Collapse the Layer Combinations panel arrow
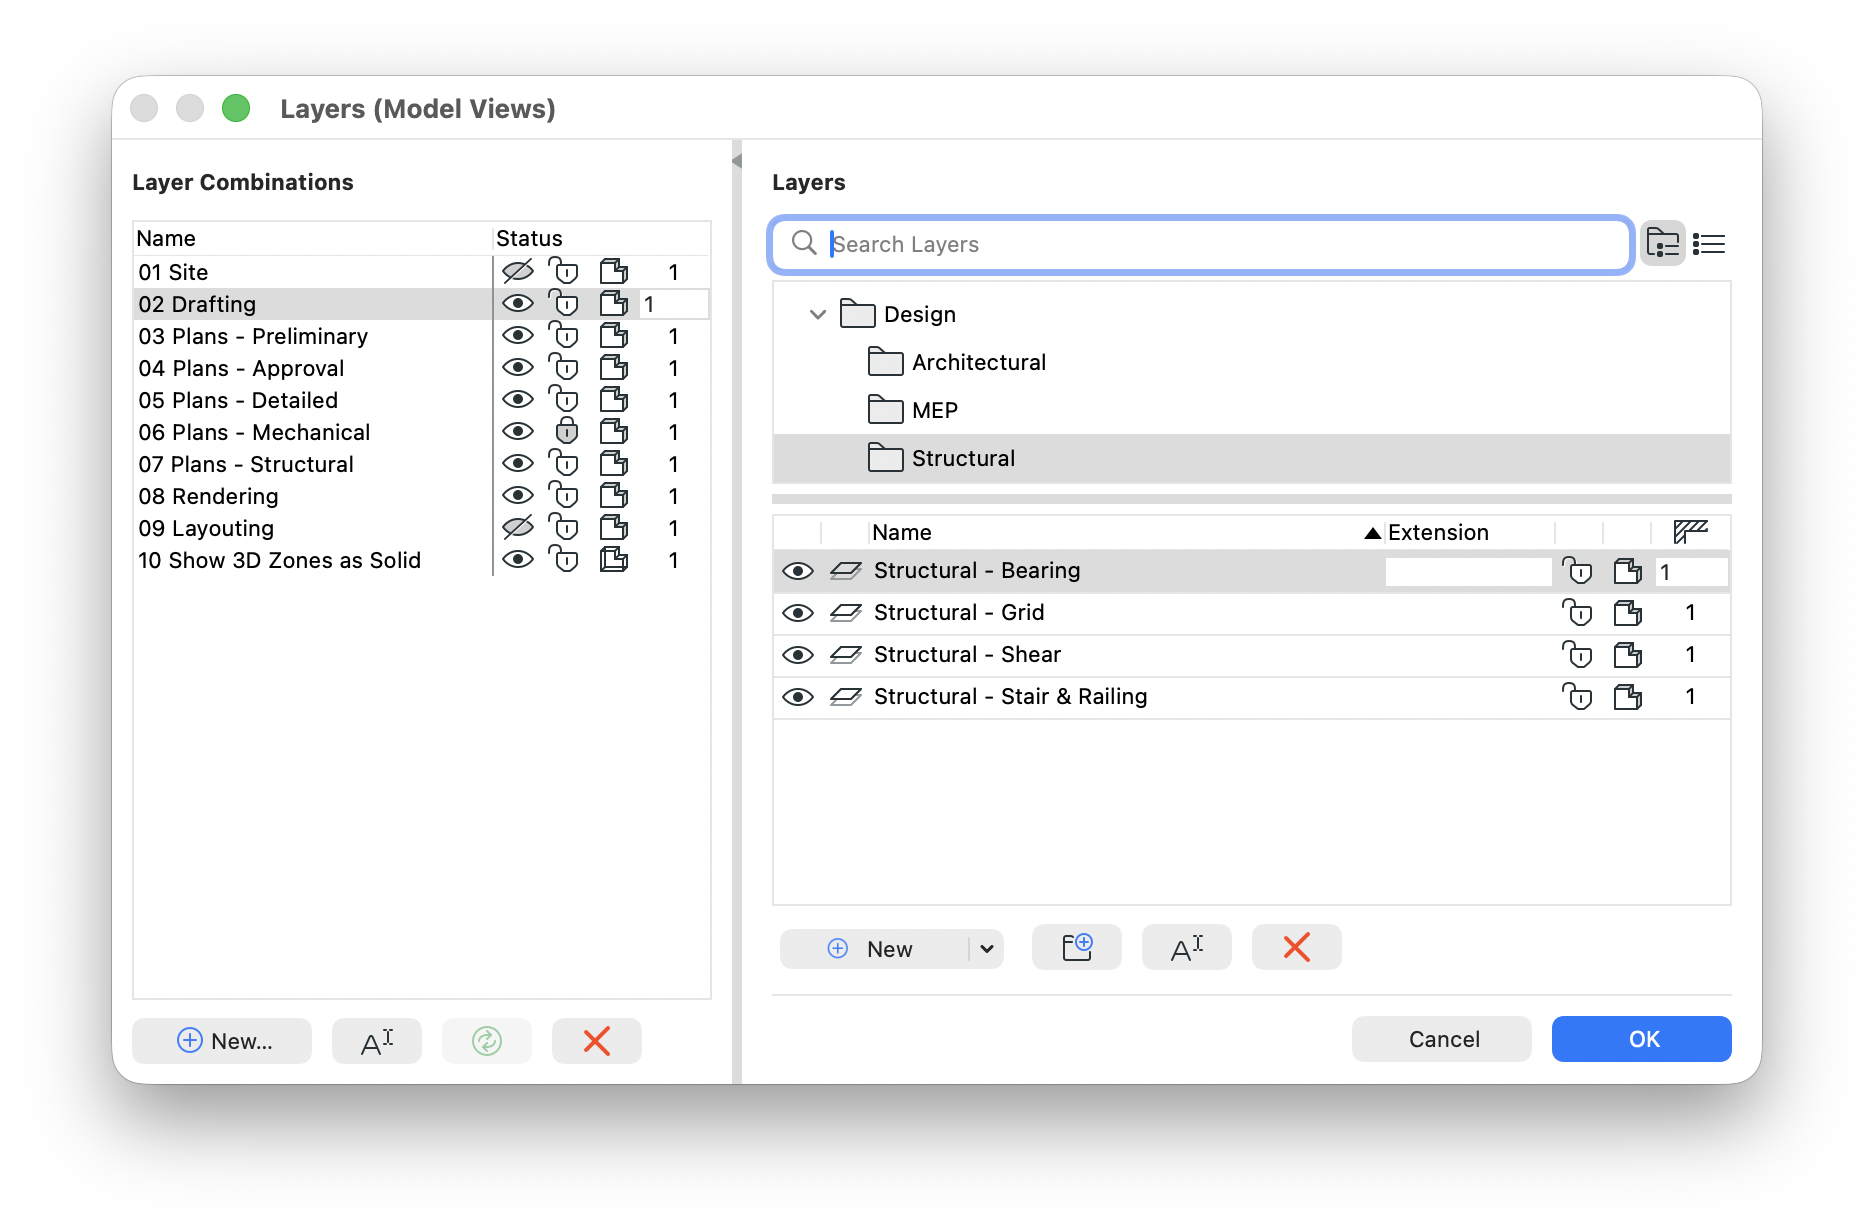The height and width of the screenshot is (1232, 1874). coord(737,161)
